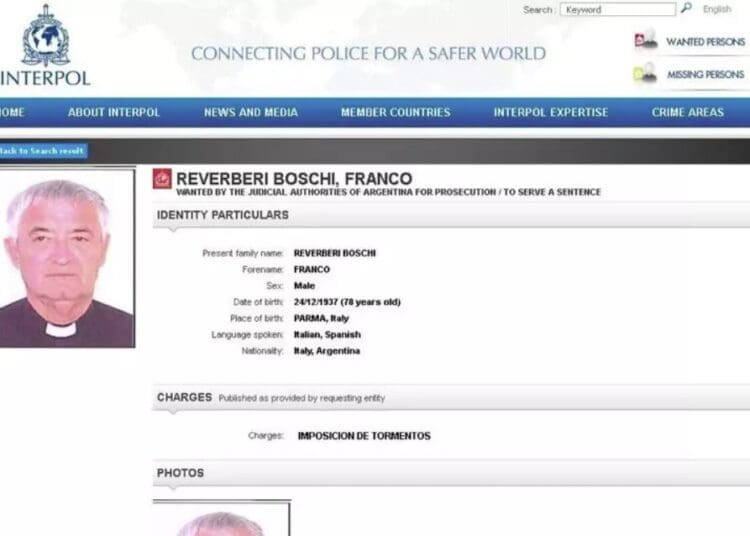
Task: Click Back to Search result button
Action: point(43,151)
